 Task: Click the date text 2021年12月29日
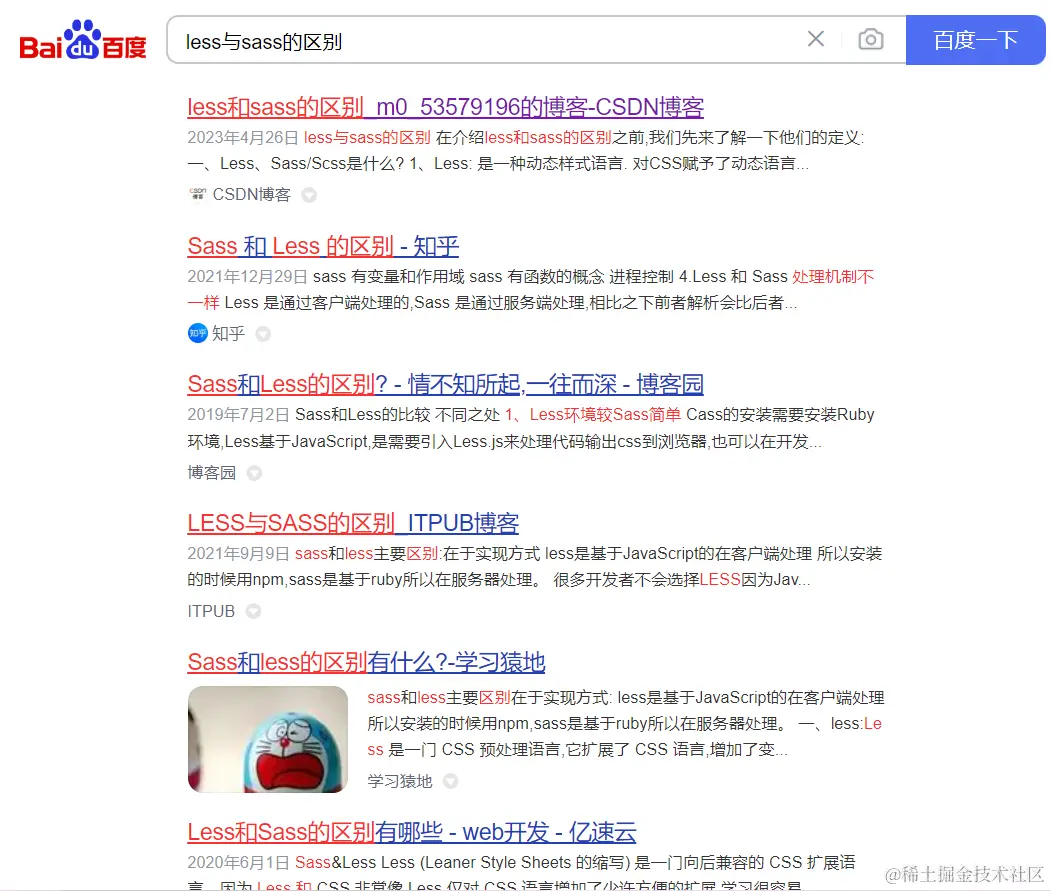coord(247,276)
